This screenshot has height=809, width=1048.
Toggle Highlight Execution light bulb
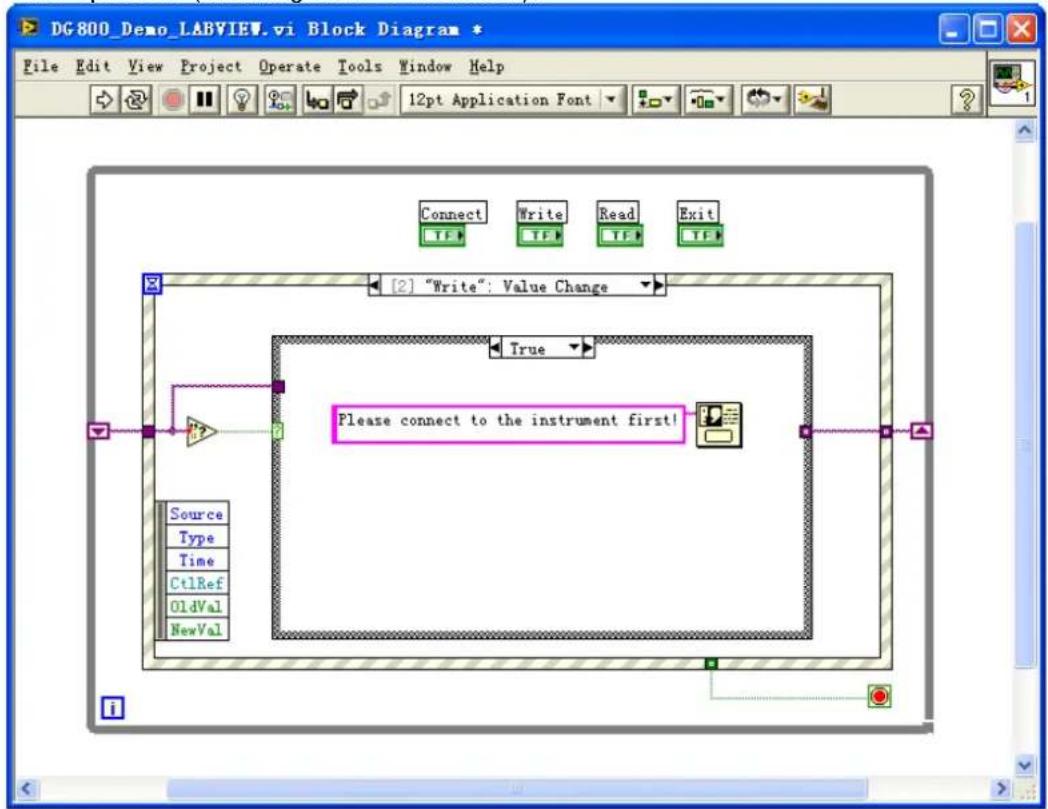pos(242,100)
